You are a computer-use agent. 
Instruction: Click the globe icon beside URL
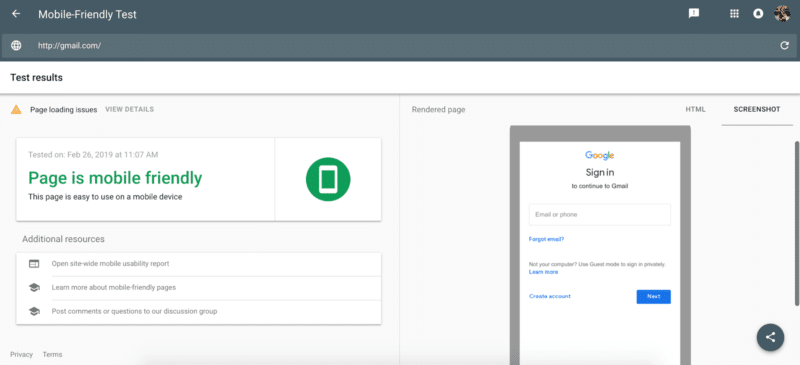coord(16,45)
